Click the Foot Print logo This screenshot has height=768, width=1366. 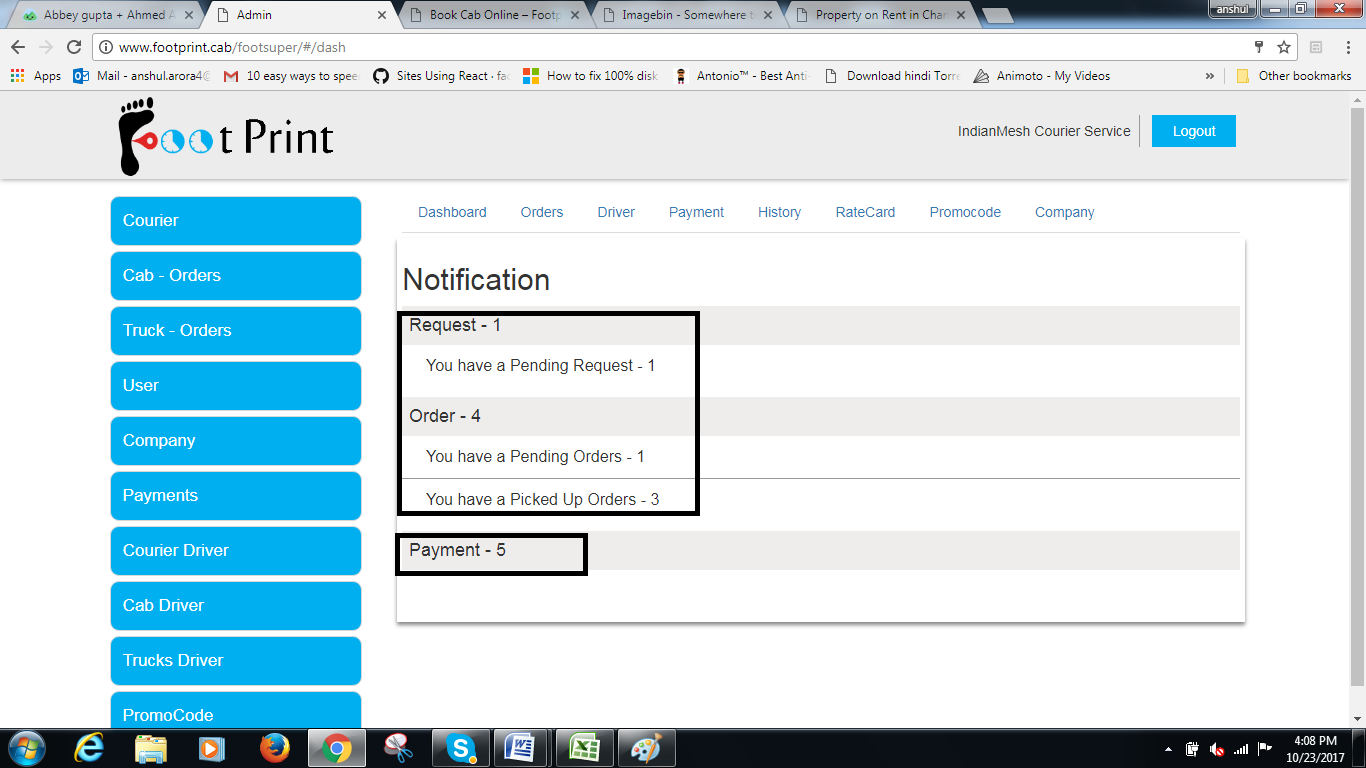point(226,136)
